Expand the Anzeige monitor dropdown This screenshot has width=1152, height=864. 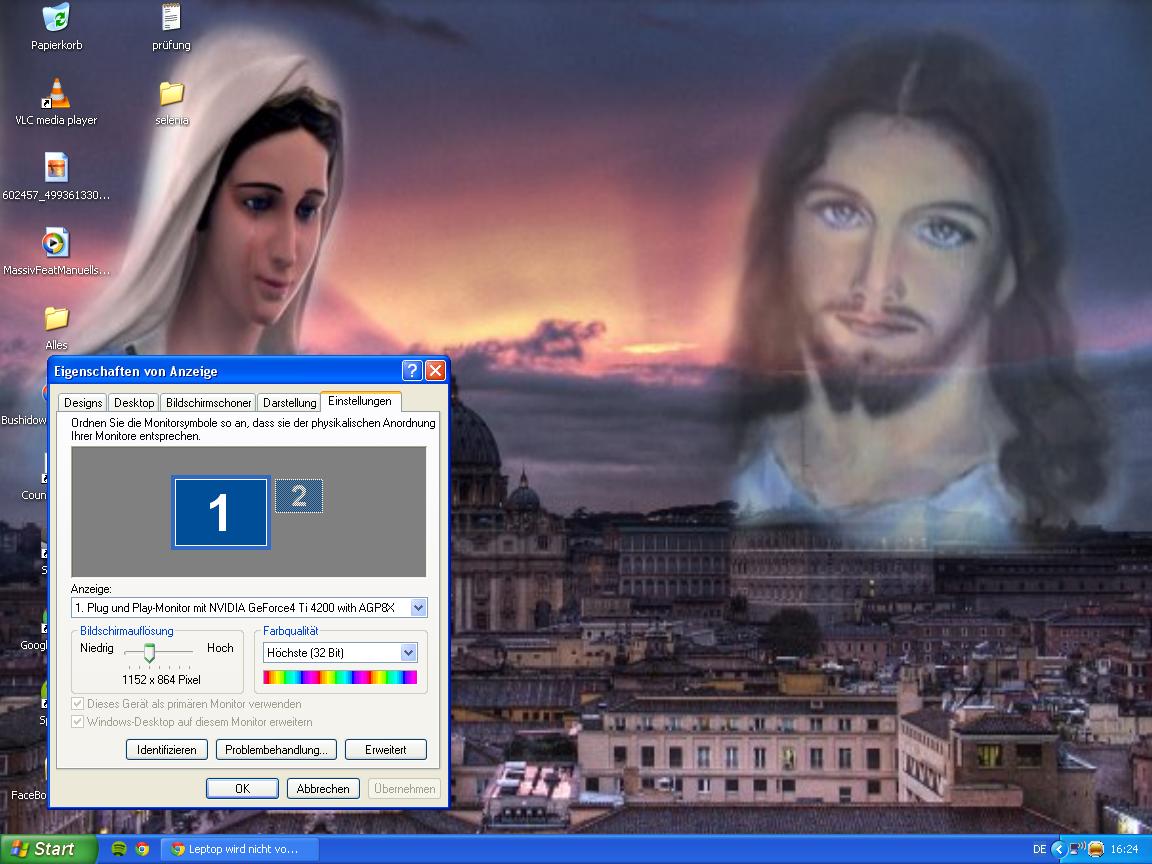click(x=418, y=608)
